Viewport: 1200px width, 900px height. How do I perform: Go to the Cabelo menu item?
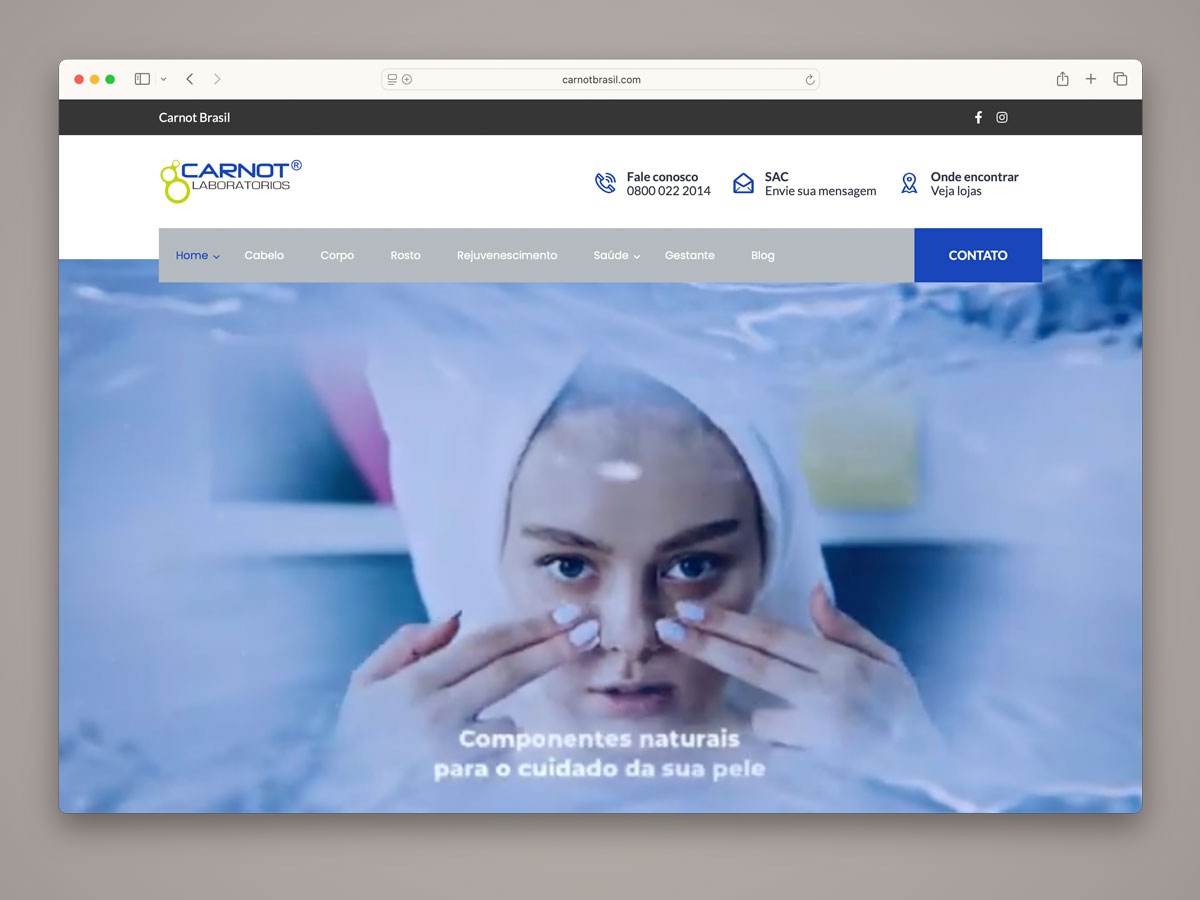click(x=264, y=256)
